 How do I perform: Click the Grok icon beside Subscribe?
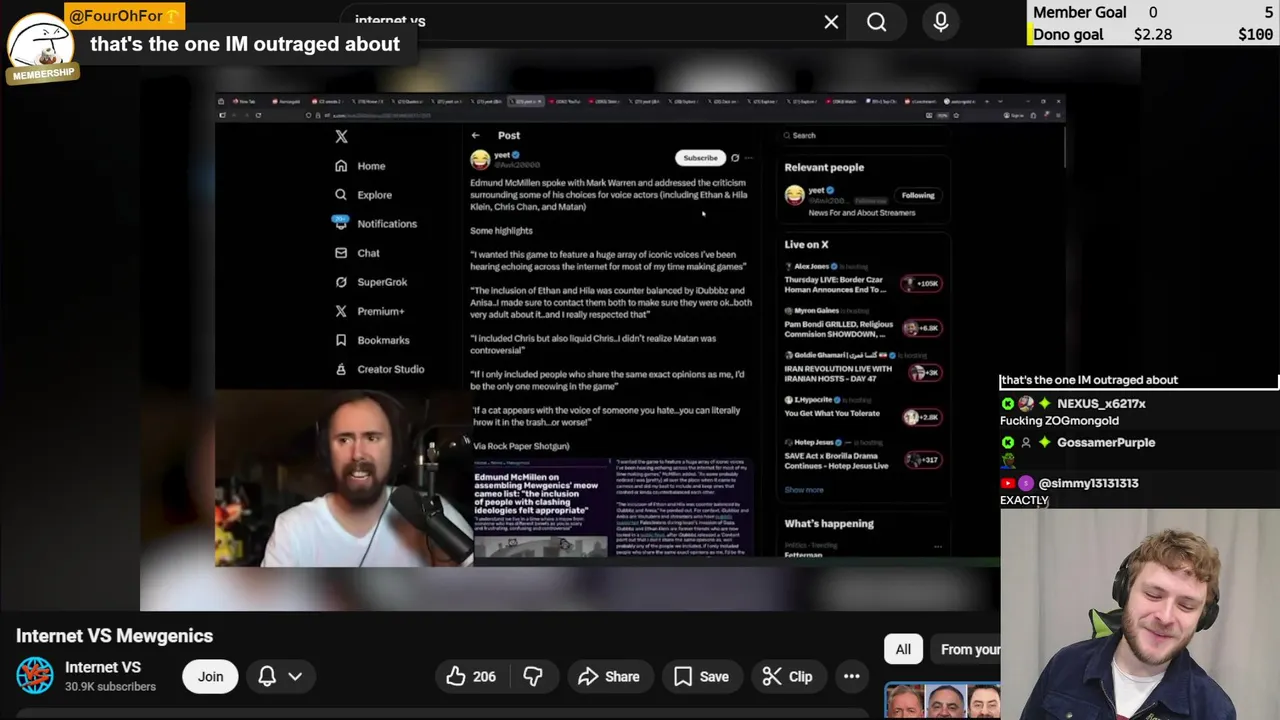pyautogui.click(x=735, y=158)
